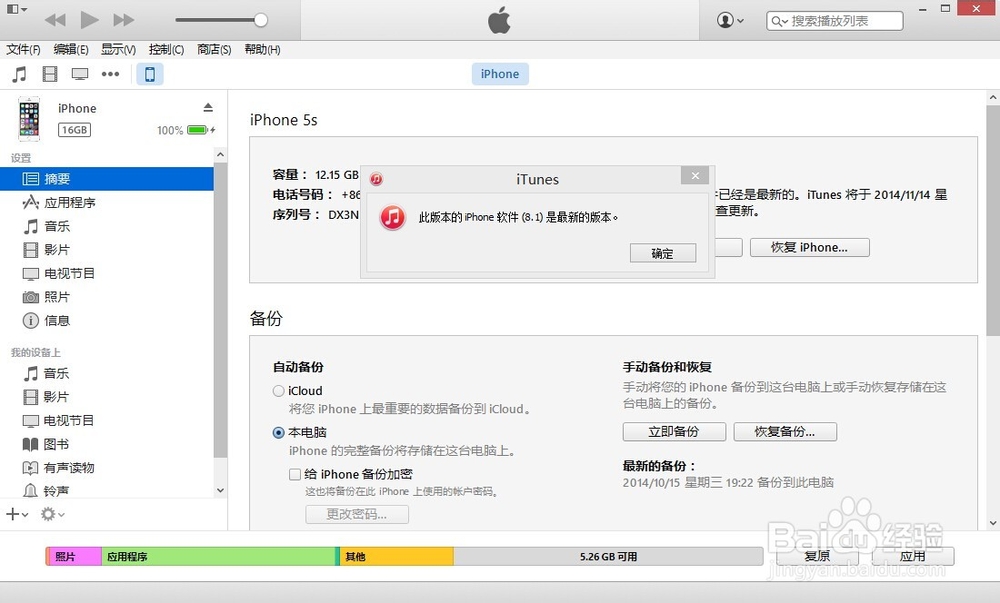Click the iPhone thumbnail image in sidebar

pos(29,119)
